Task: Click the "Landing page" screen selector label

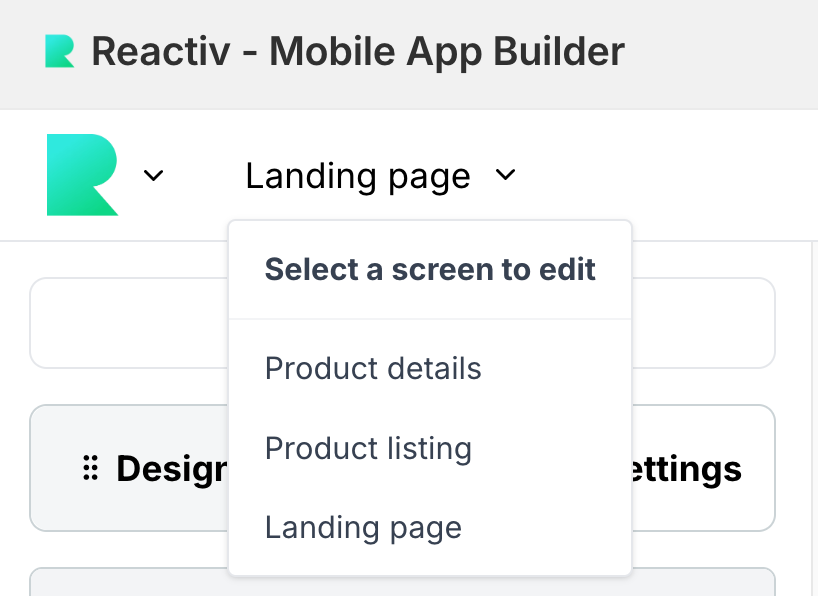Action: tap(357, 176)
